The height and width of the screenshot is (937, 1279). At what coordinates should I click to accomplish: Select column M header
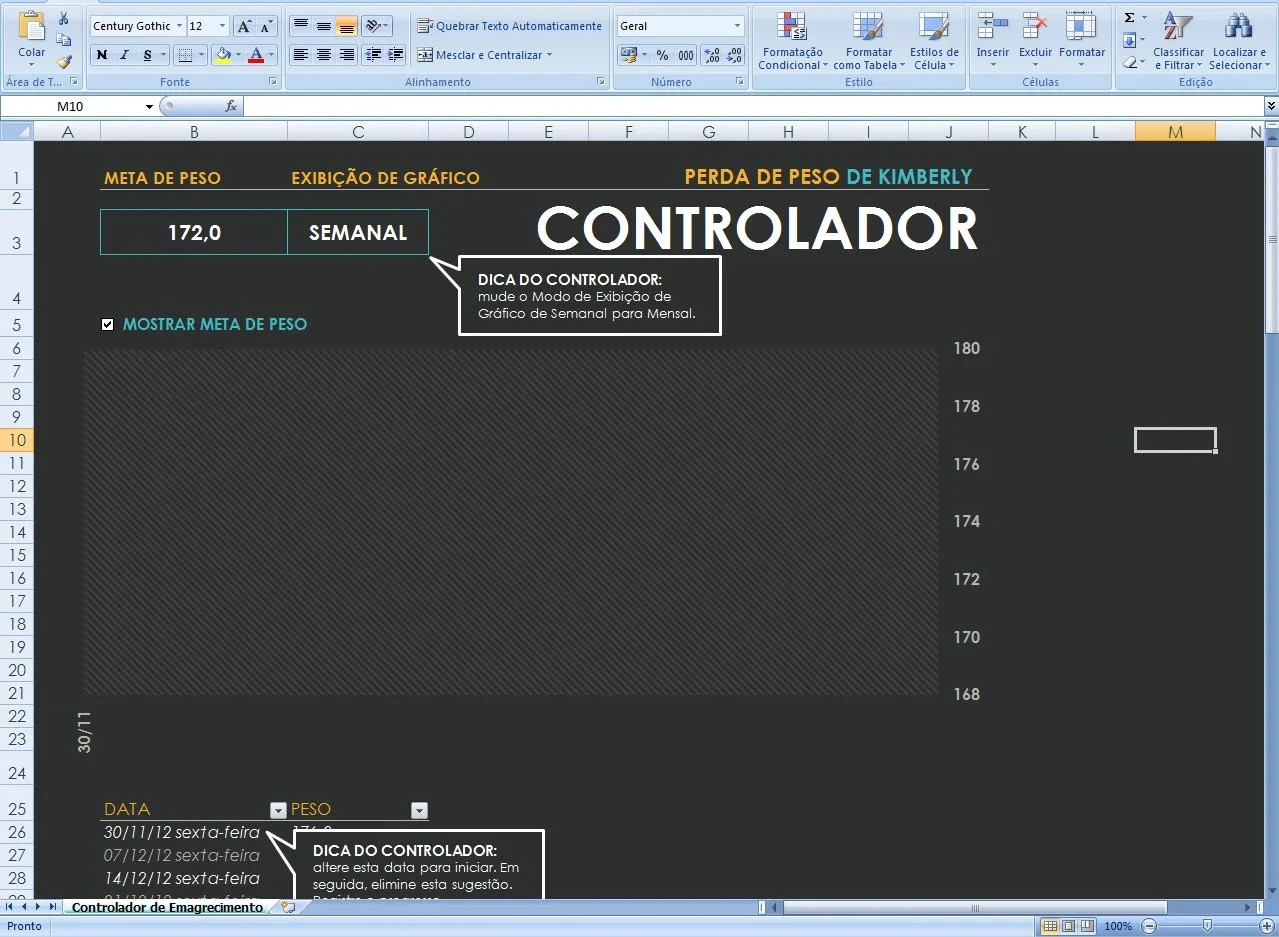point(1175,132)
